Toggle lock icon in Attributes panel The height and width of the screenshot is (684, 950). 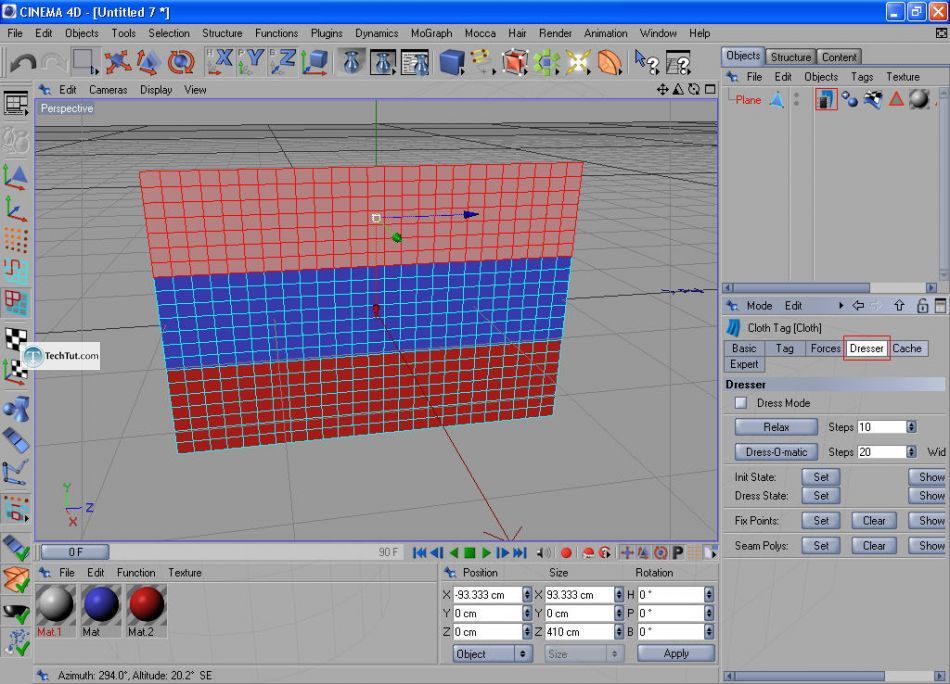point(922,305)
